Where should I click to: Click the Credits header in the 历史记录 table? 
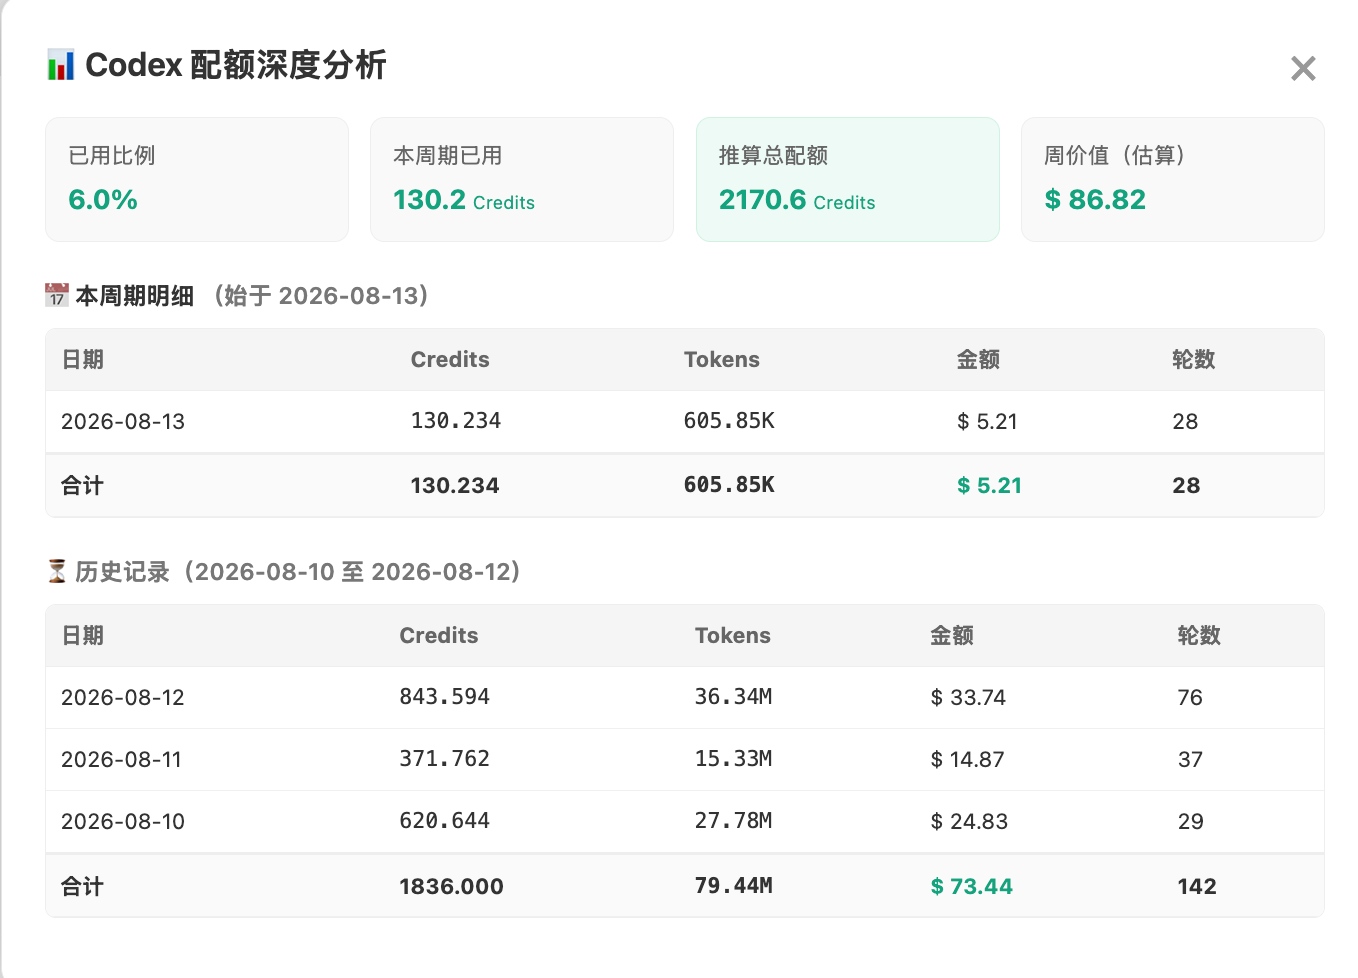[439, 636]
